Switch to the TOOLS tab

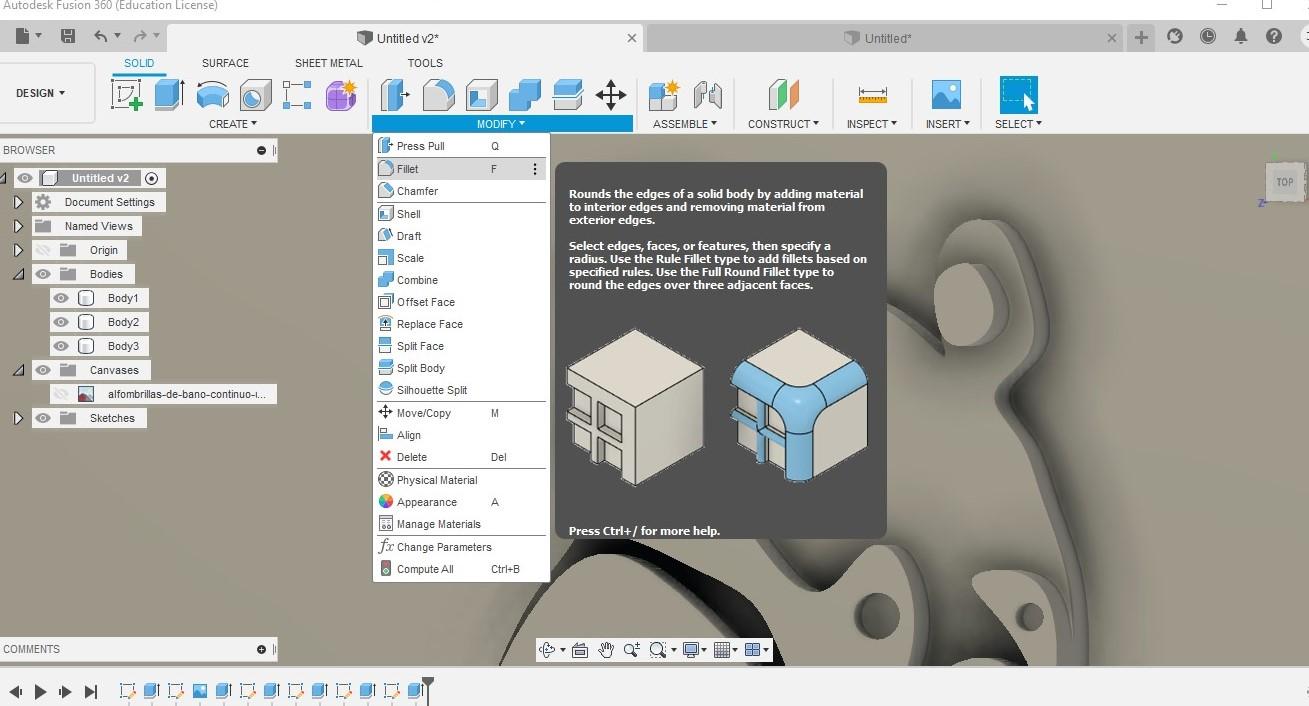[x=425, y=63]
